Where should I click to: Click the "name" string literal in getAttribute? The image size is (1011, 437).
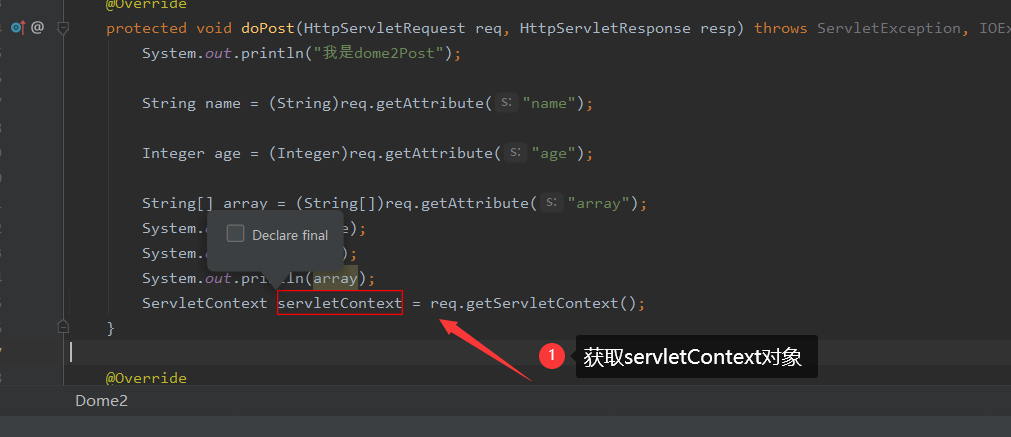[549, 103]
